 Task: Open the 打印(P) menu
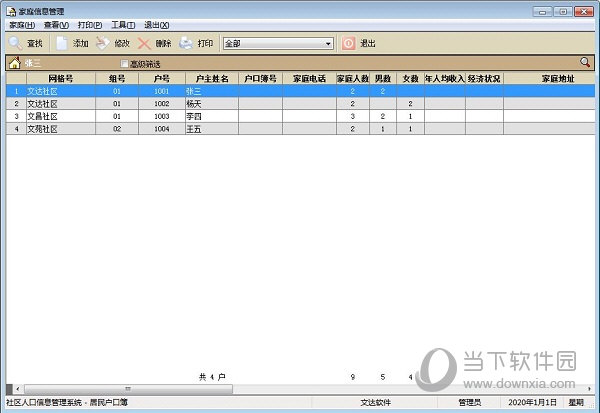90,25
